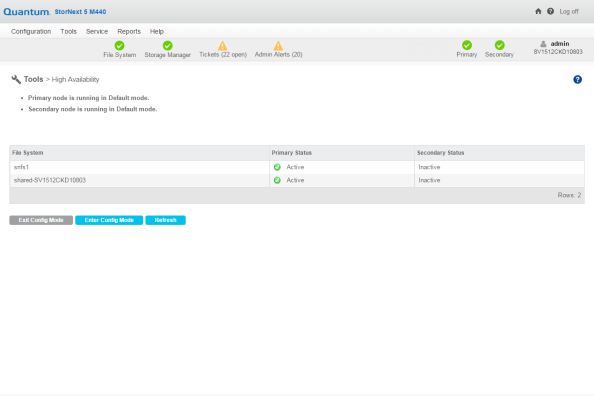Click the StorNext 5 M440 product title
594x396 pixels.
coord(80,12)
